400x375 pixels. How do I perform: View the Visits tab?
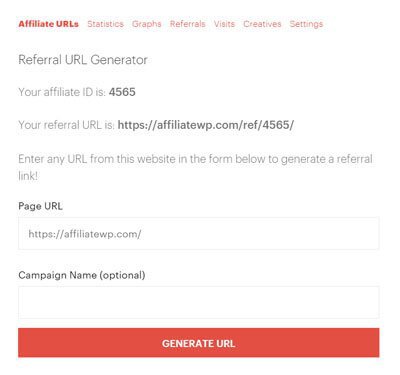point(224,24)
